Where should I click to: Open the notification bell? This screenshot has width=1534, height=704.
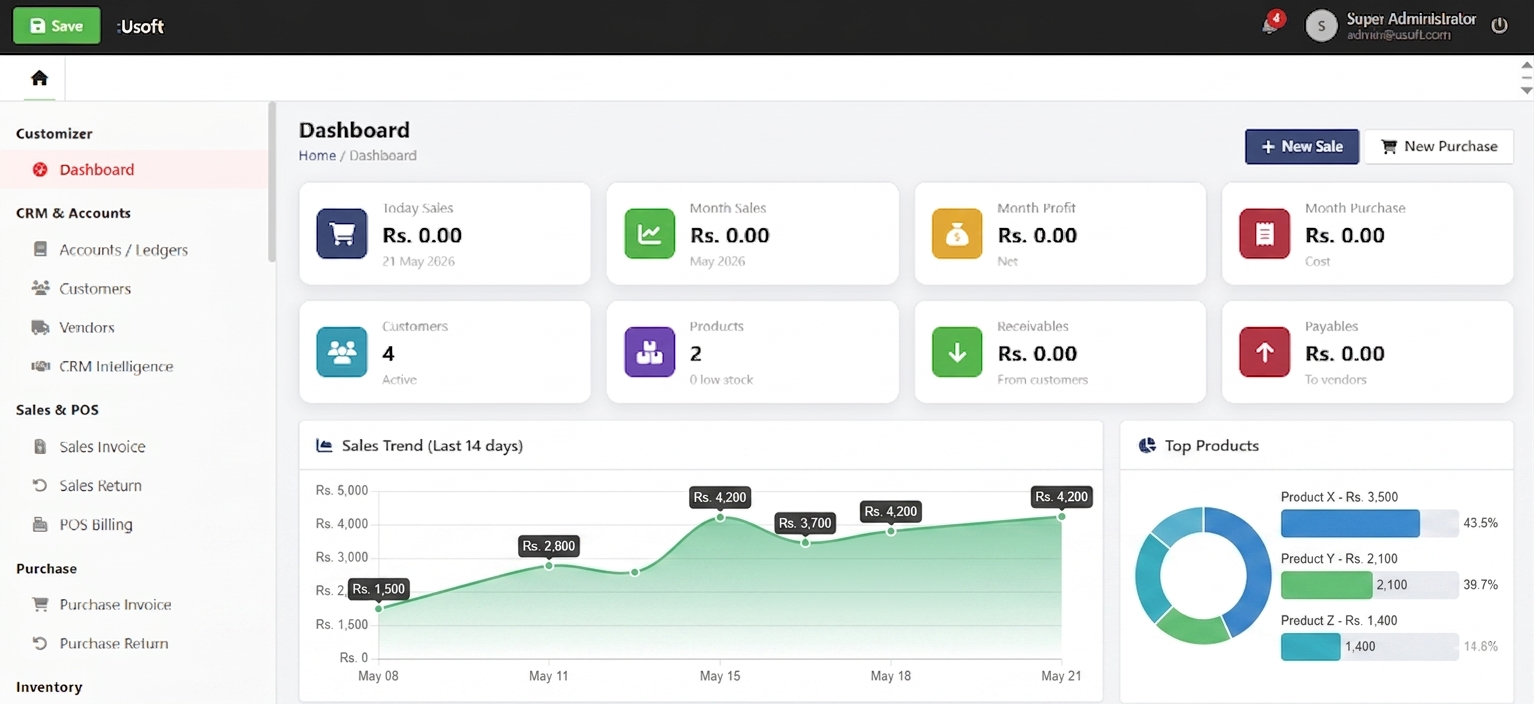1270,25
